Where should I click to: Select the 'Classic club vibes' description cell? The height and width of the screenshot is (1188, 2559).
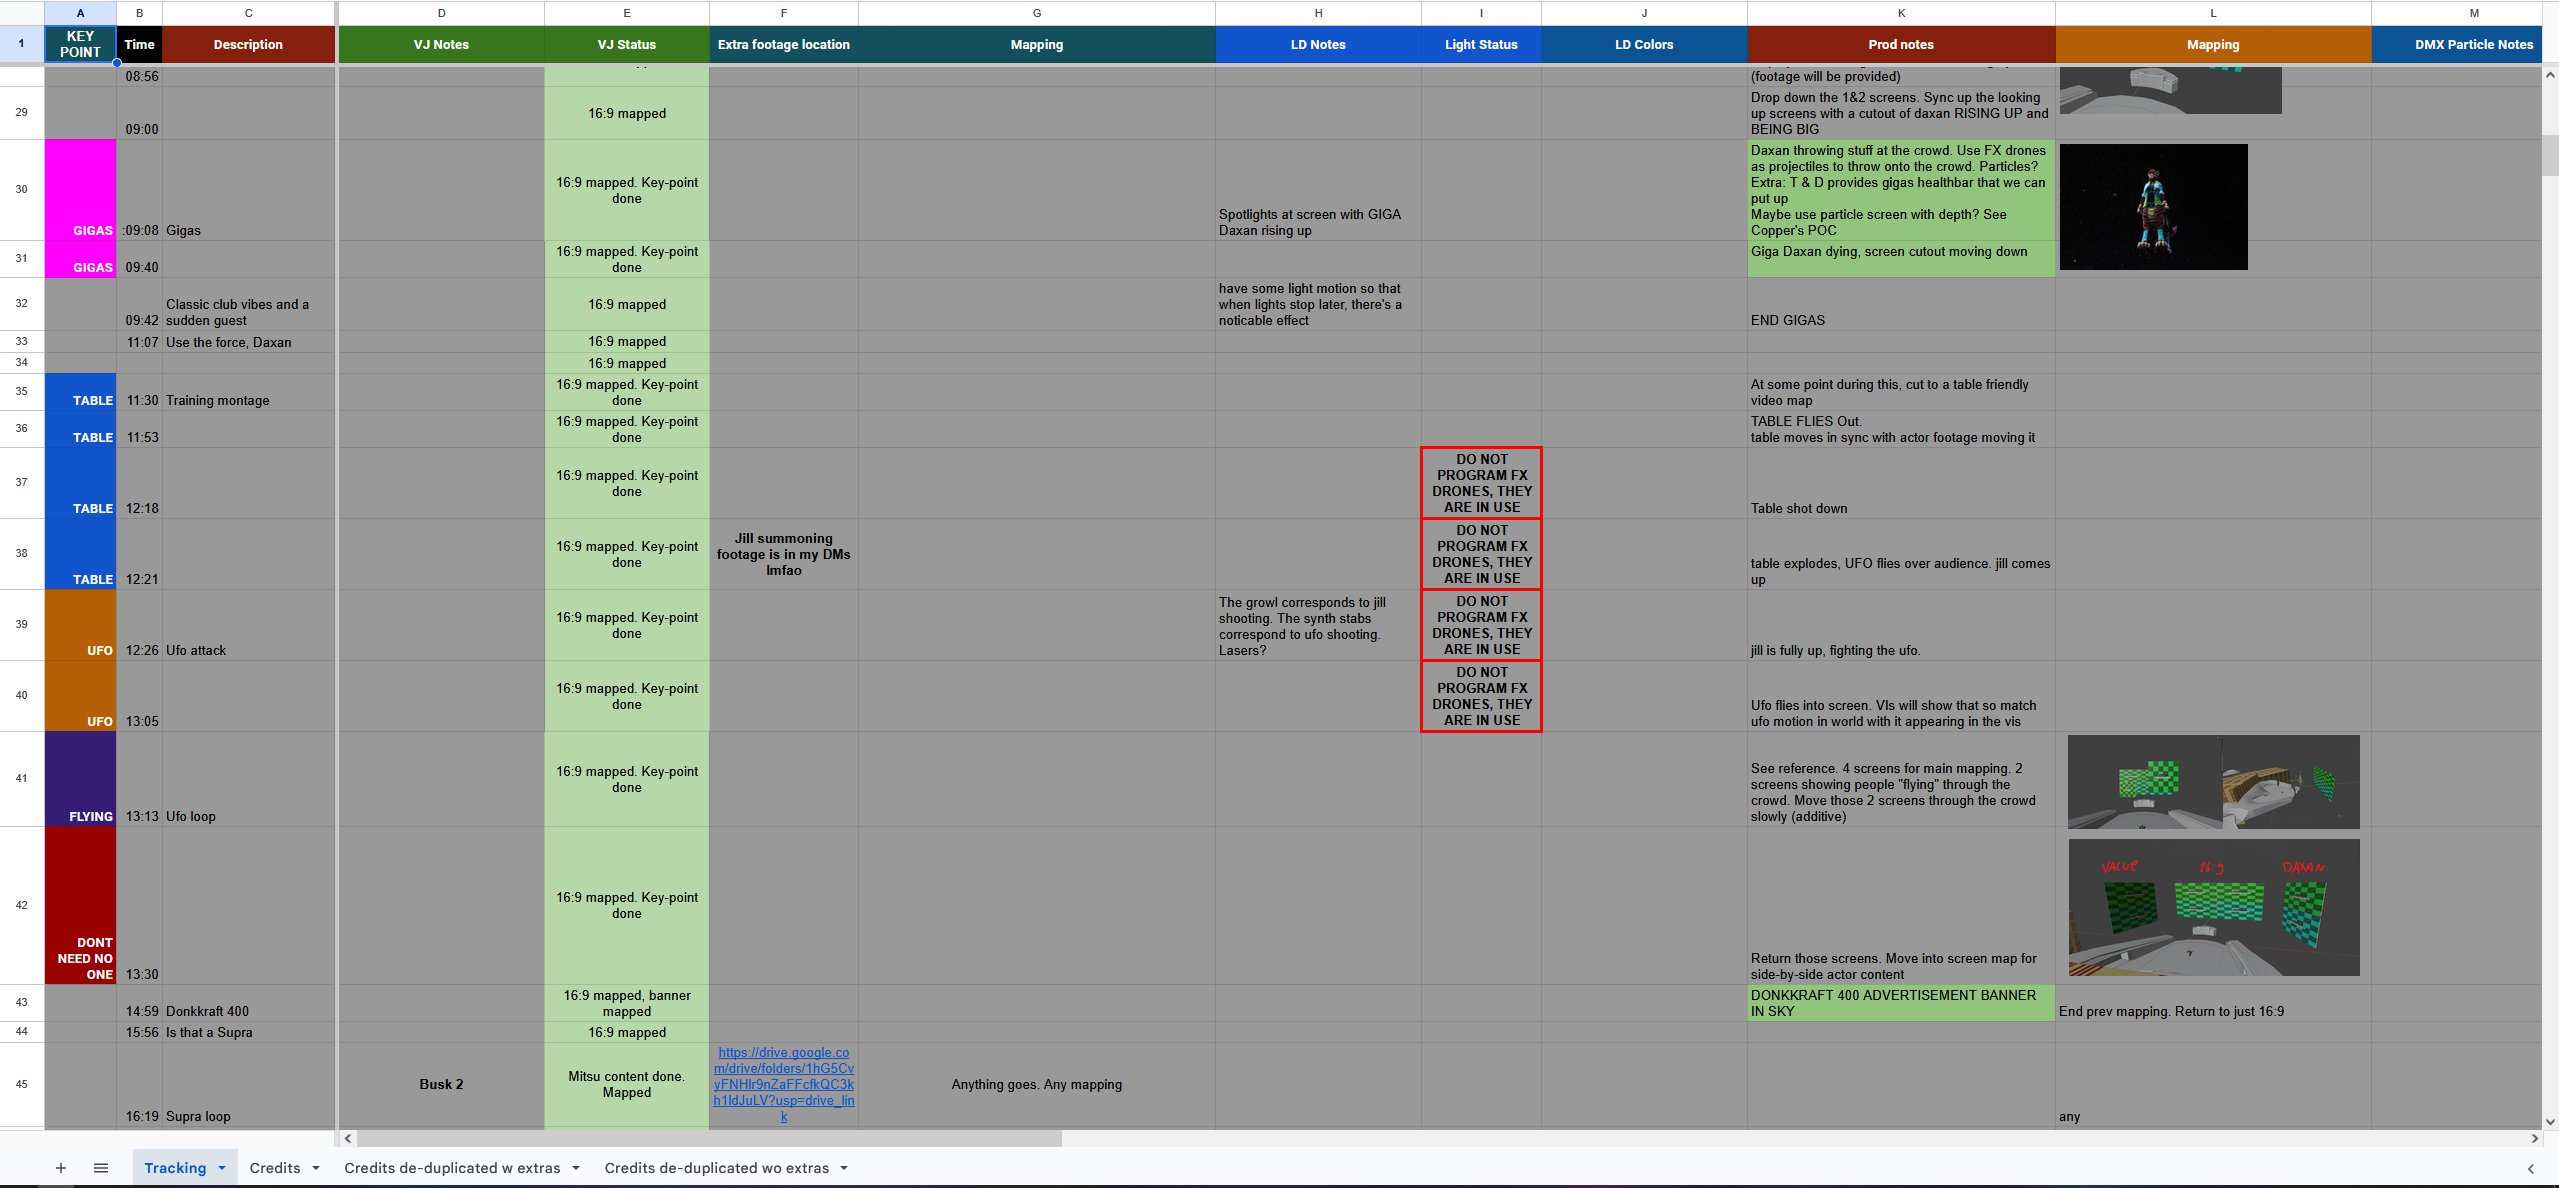[x=248, y=304]
